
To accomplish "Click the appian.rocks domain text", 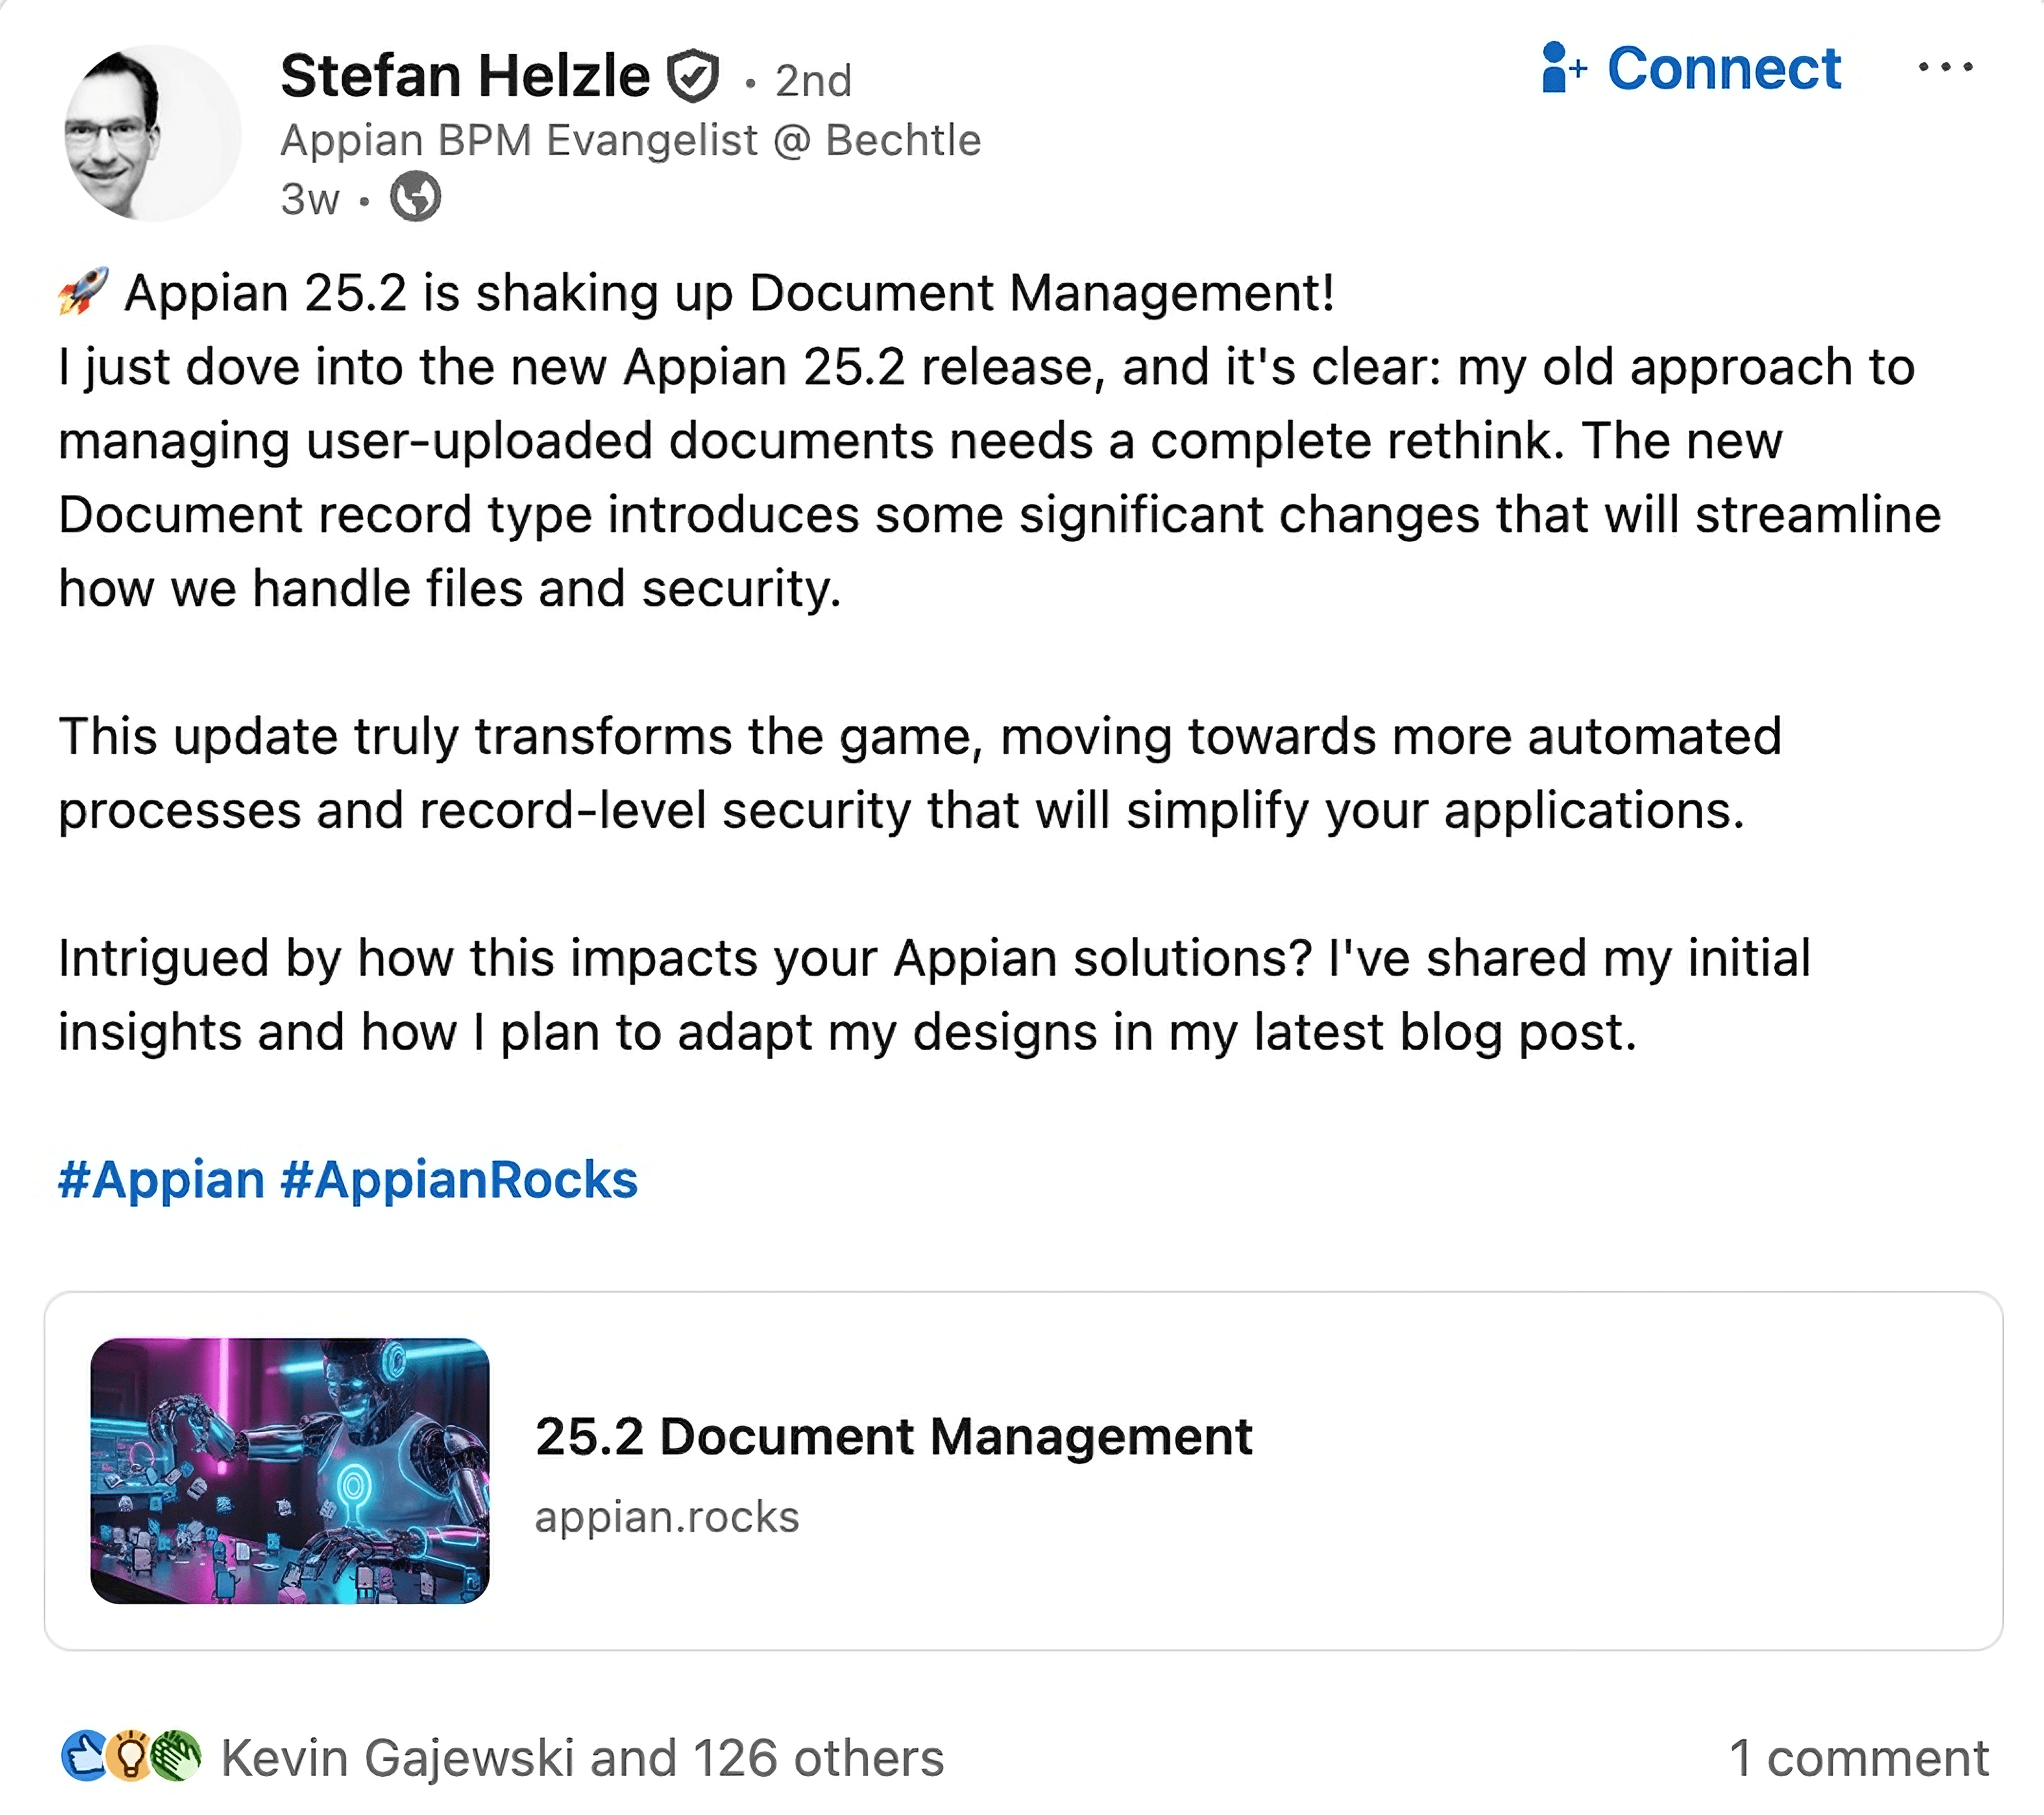I will (x=667, y=1517).
